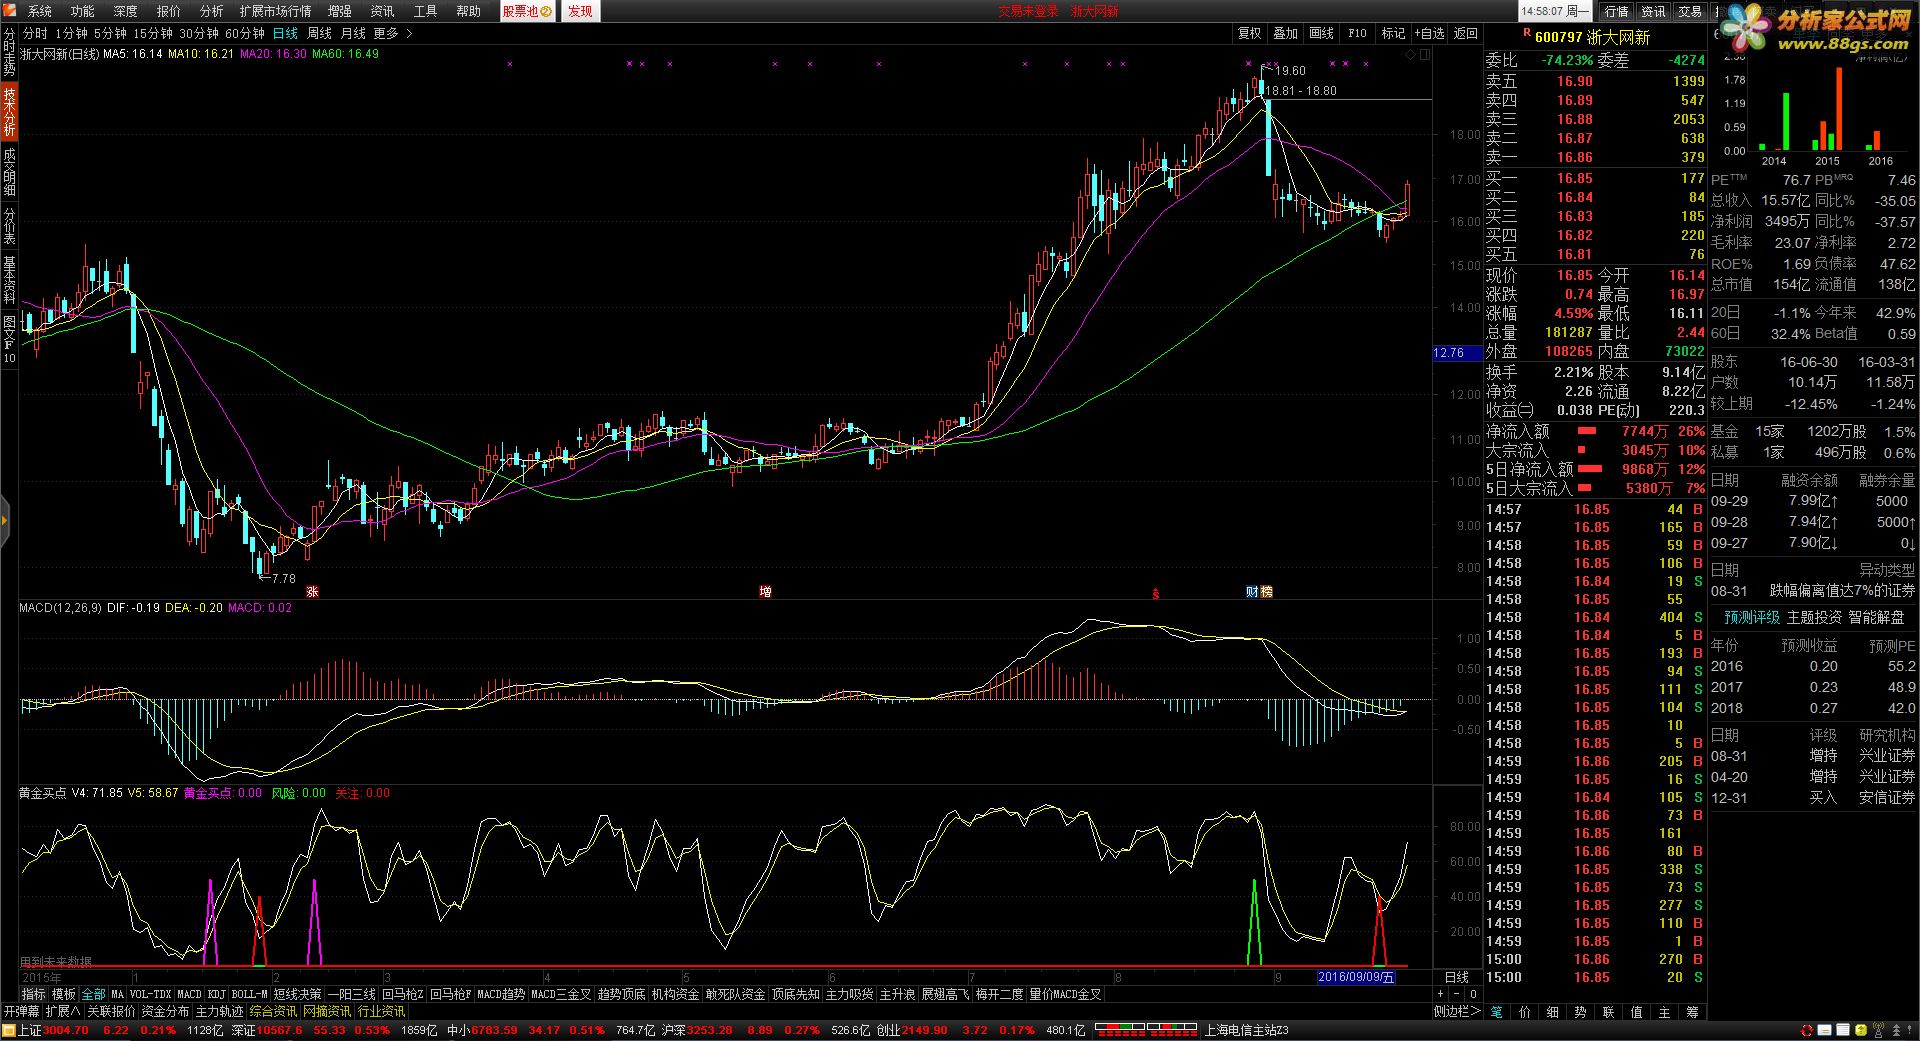Click the red lifebuoy status icon
Image resolution: width=1920 pixels, height=1041 pixels.
pyautogui.click(x=1806, y=1030)
